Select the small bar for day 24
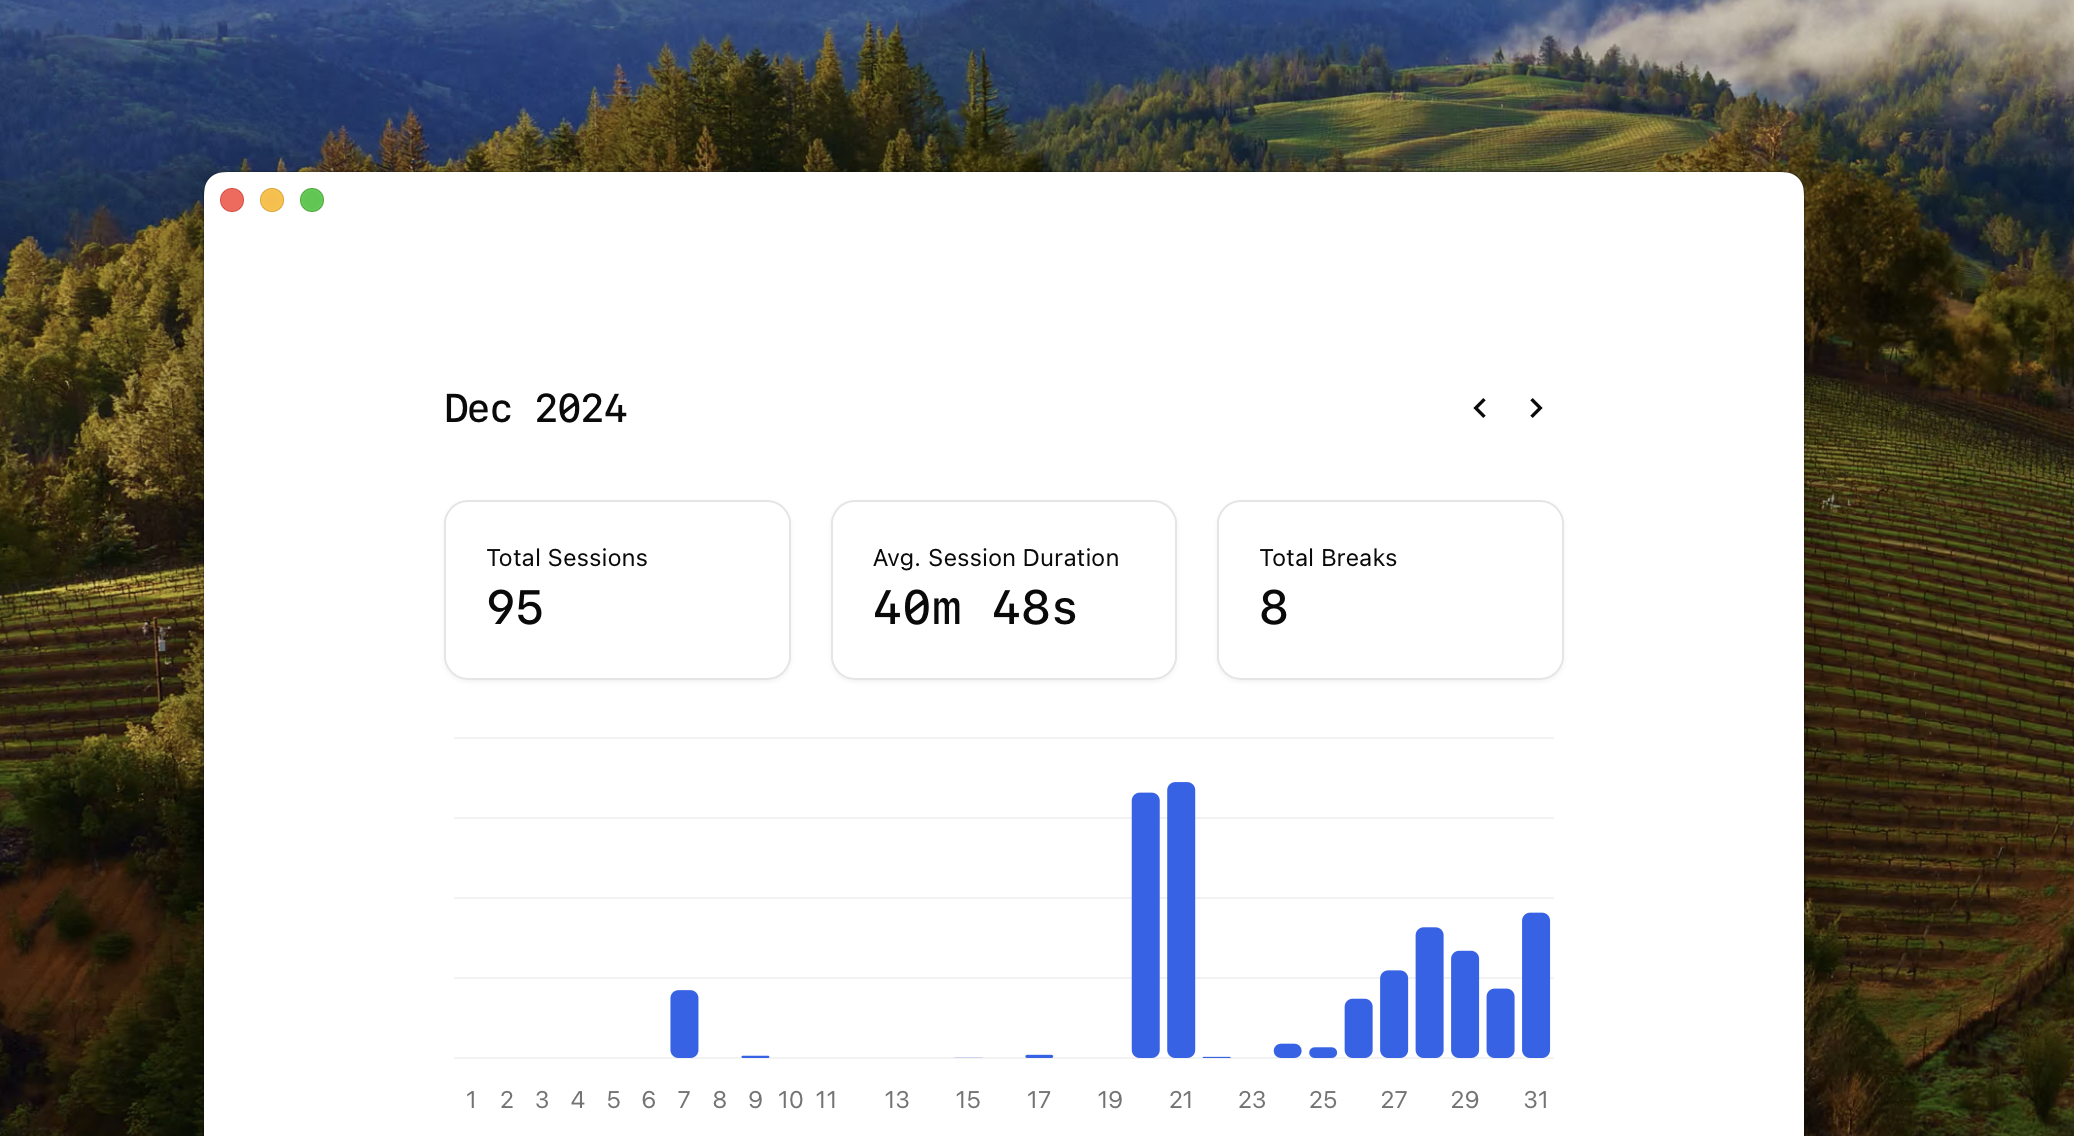This screenshot has width=2074, height=1136. click(x=1288, y=1050)
